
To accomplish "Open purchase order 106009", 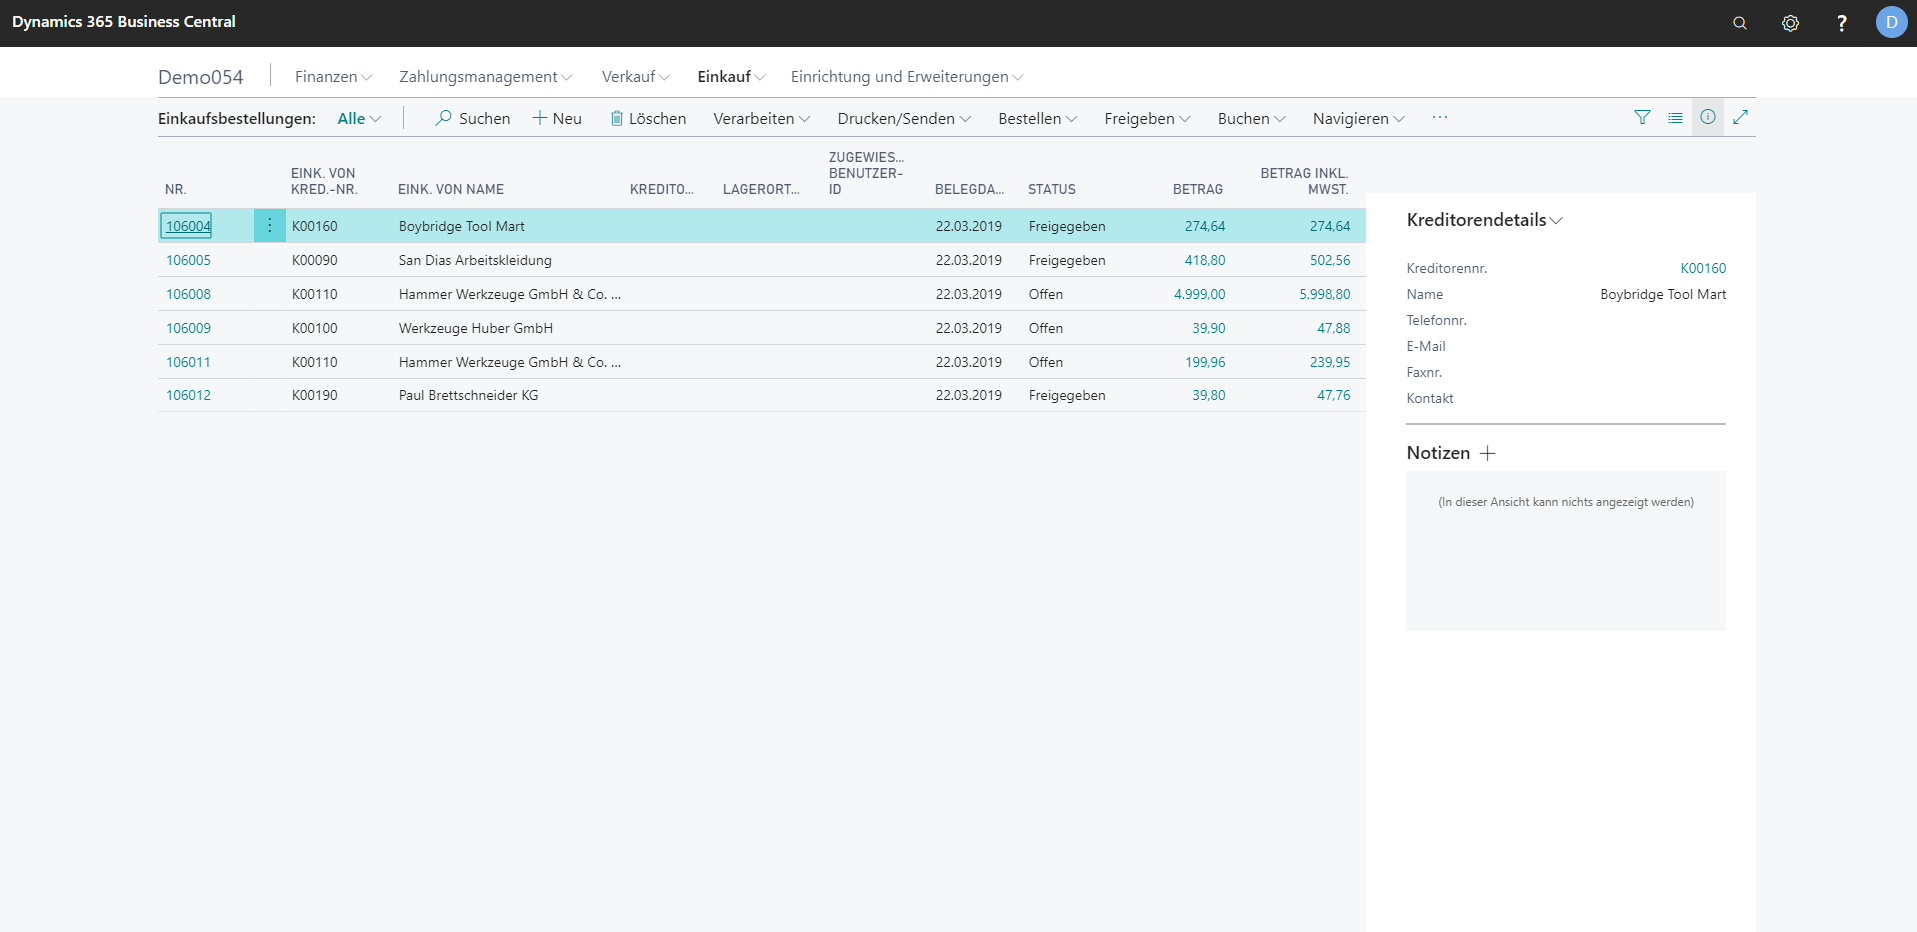I will coord(188,328).
